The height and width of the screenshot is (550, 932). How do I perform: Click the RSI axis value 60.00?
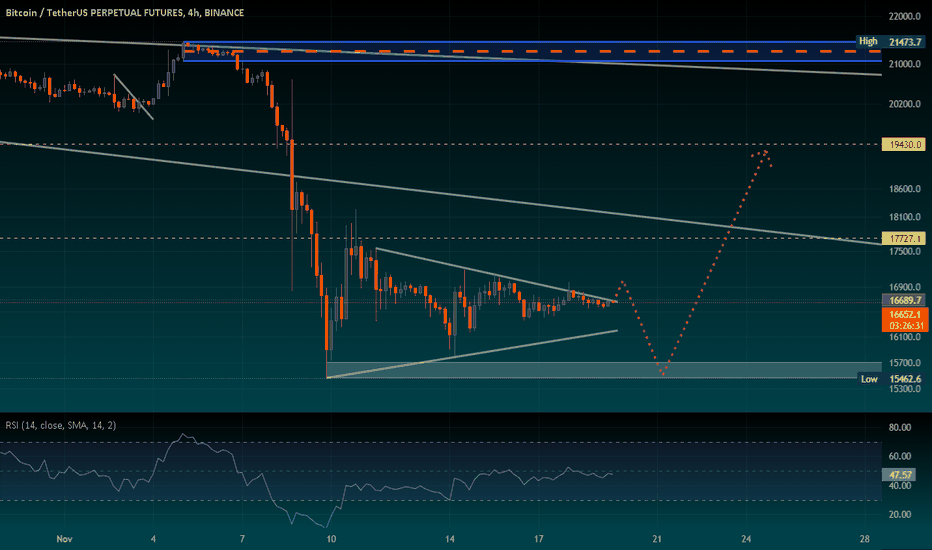pyautogui.click(x=900, y=456)
